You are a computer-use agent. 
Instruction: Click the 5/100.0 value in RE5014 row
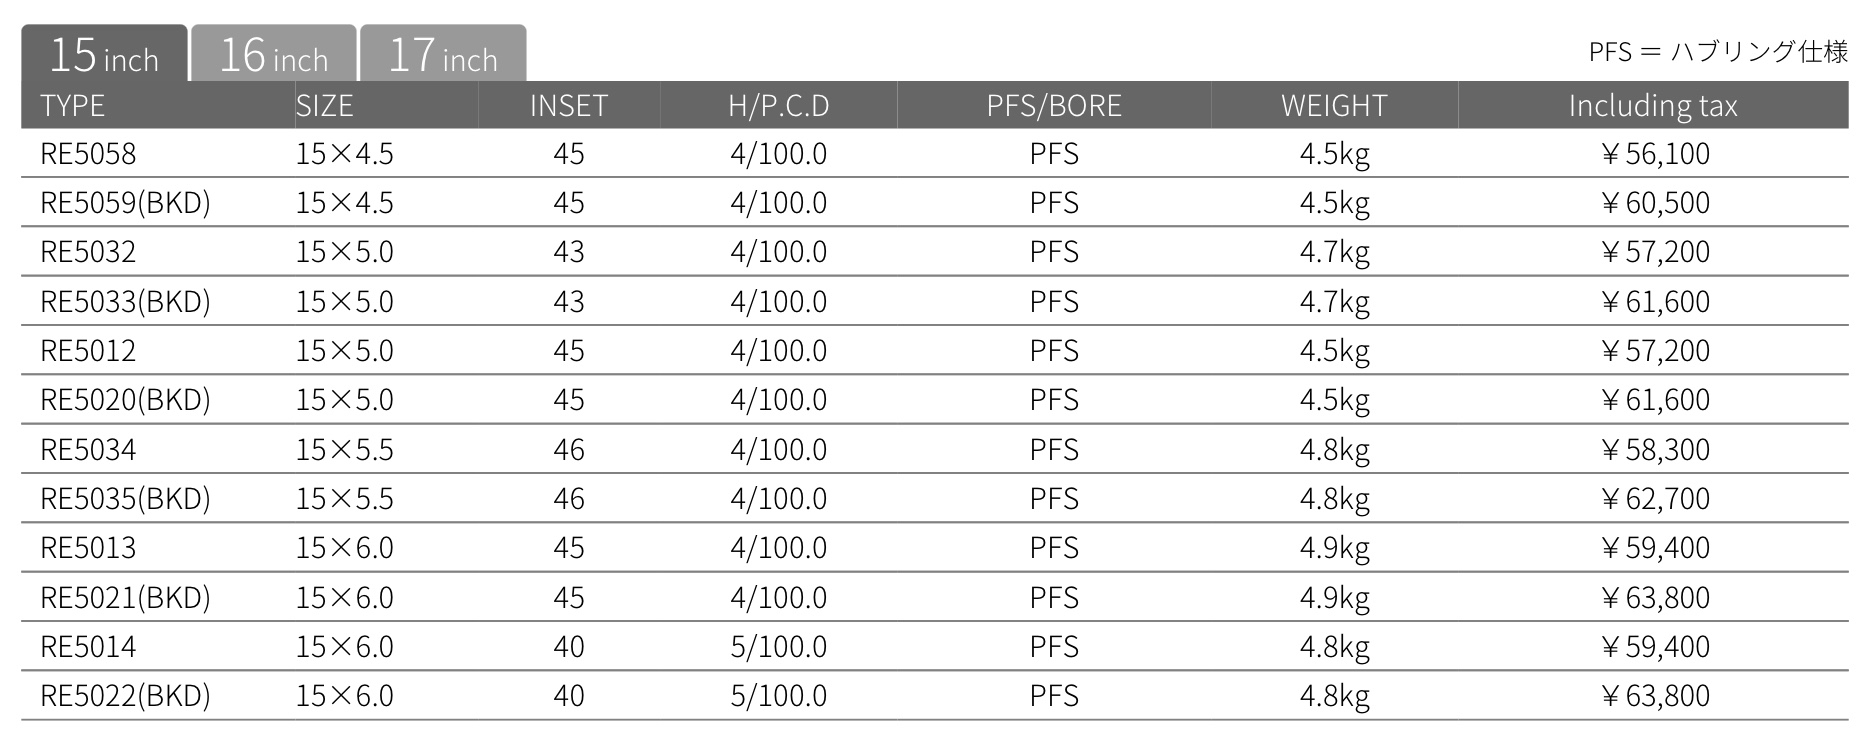tap(779, 647)
